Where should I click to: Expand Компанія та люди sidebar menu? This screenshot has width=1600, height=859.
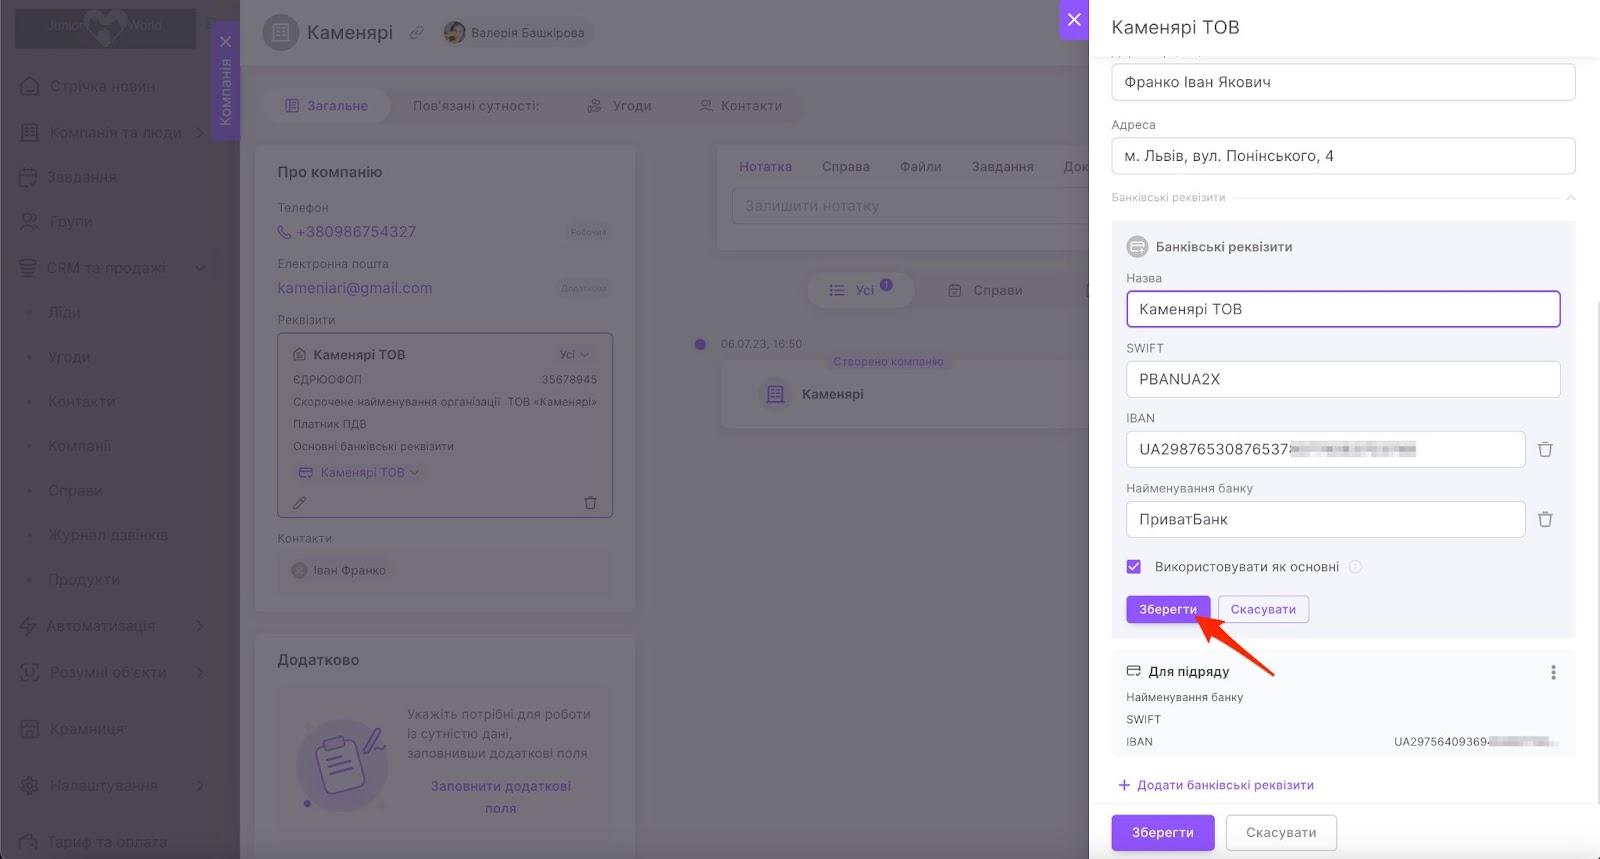(x=200, y=132)
